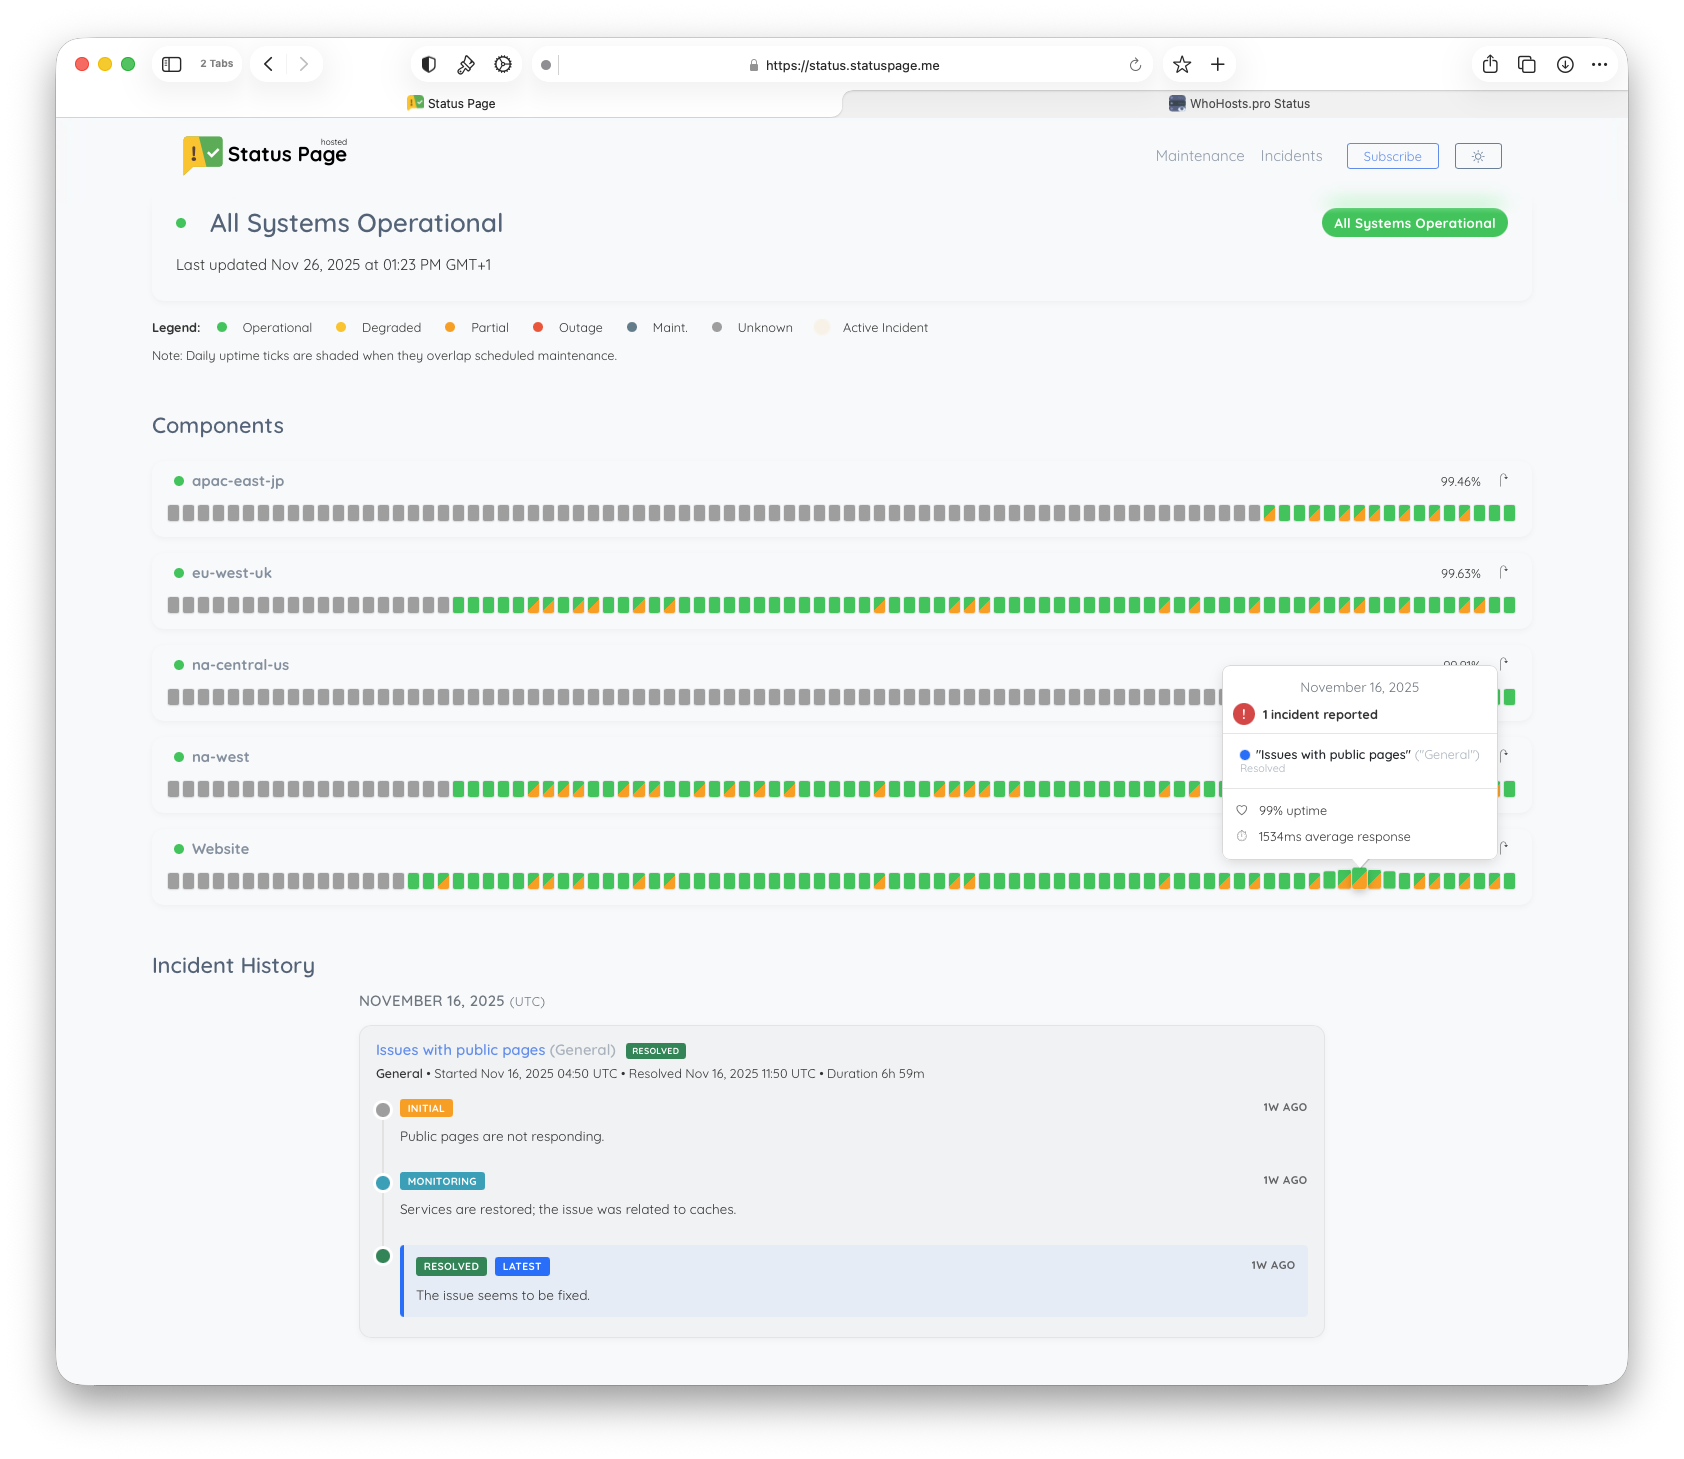Click the sun theme icon near Subscribe
The image size is (1684, 1459).
point(1478,156)
